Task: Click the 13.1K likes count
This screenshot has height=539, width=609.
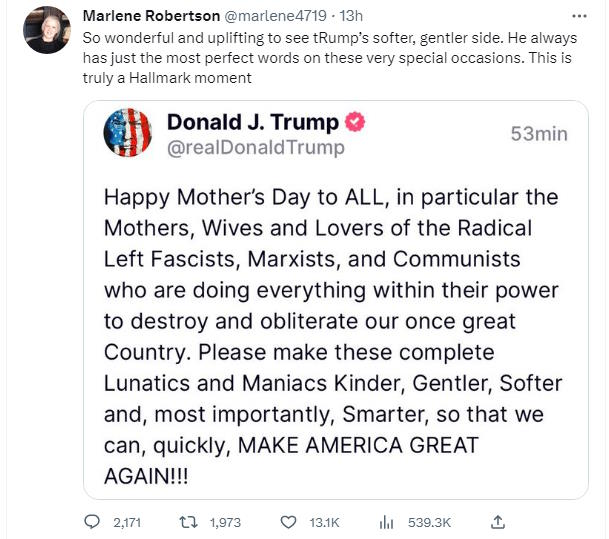Action: point(324,522)
